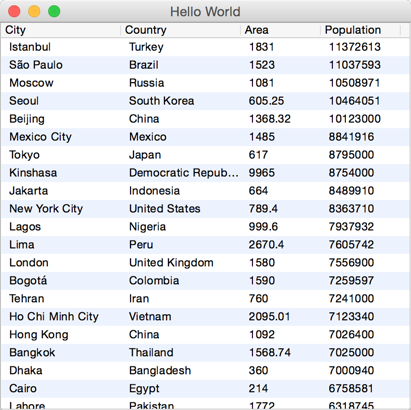411x410 pixels.
Task: Sort table by Country column header
Action: click(x=180, y=30)
